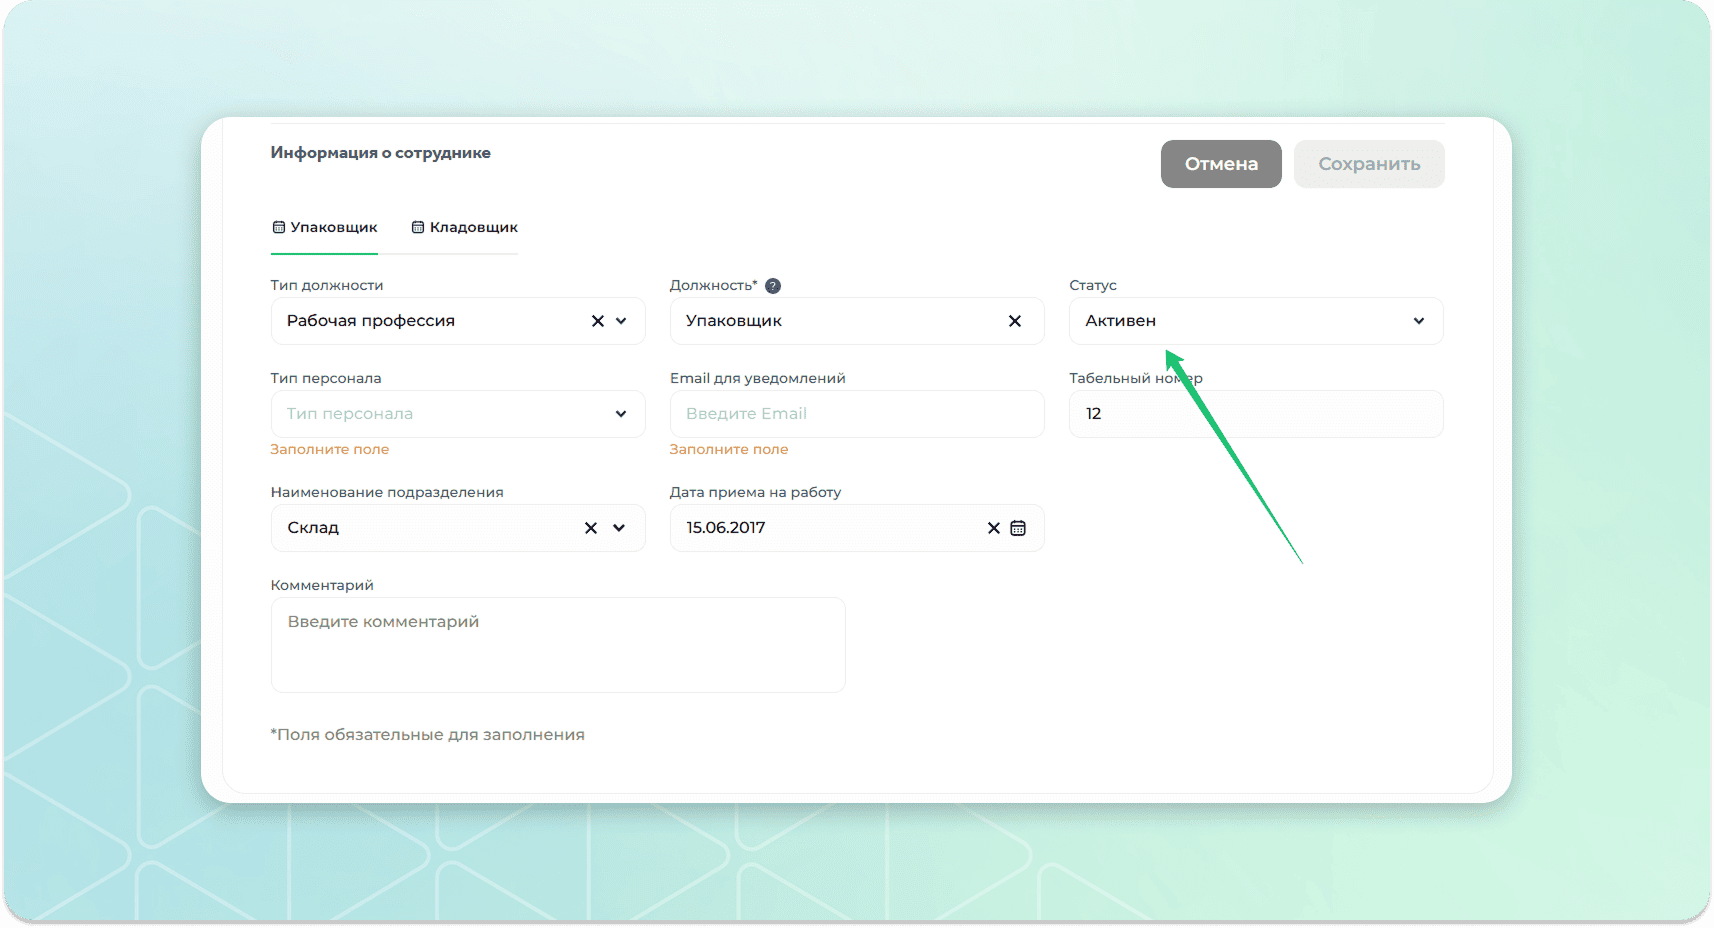
Task: Switch to the Упаковщик tab
Action: 325,228
